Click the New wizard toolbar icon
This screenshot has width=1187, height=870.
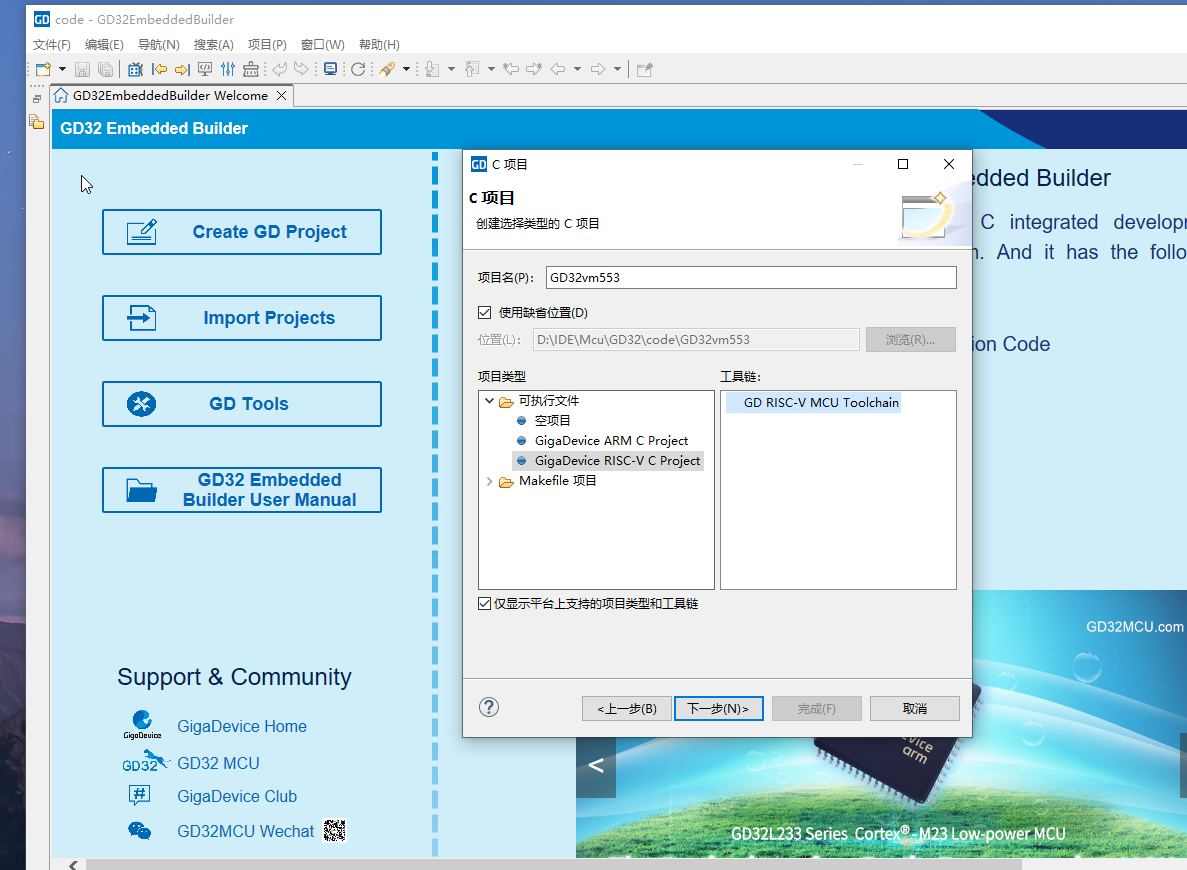click(x=43, y=69)
